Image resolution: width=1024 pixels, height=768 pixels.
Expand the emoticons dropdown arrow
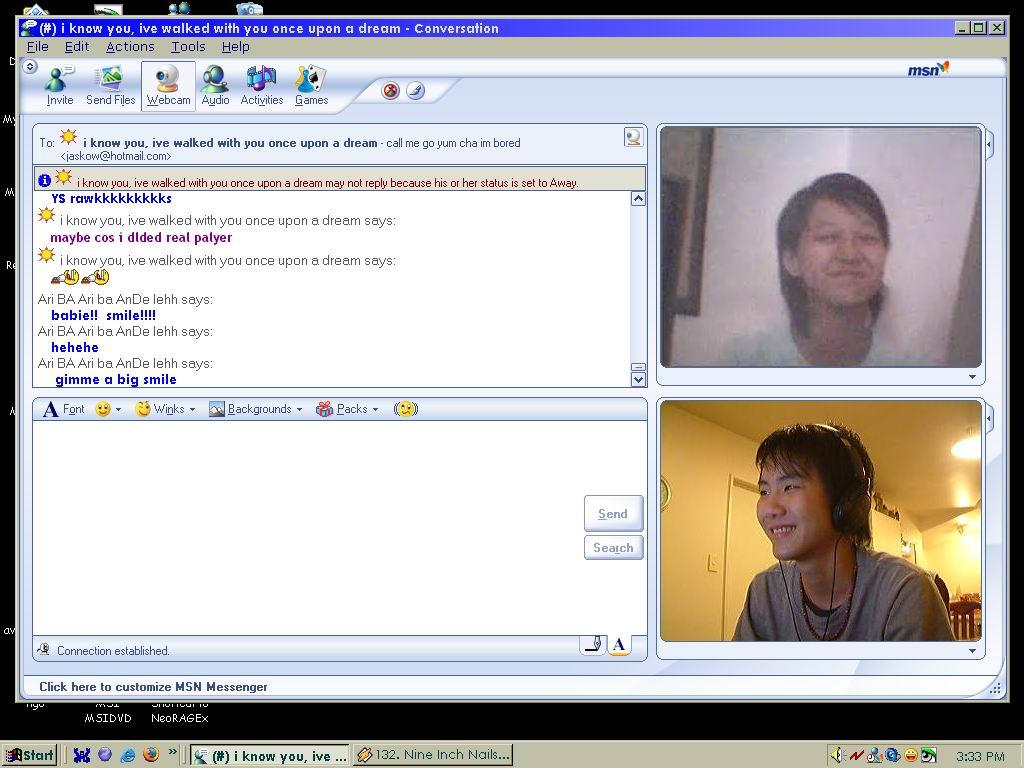coord(118,409)
